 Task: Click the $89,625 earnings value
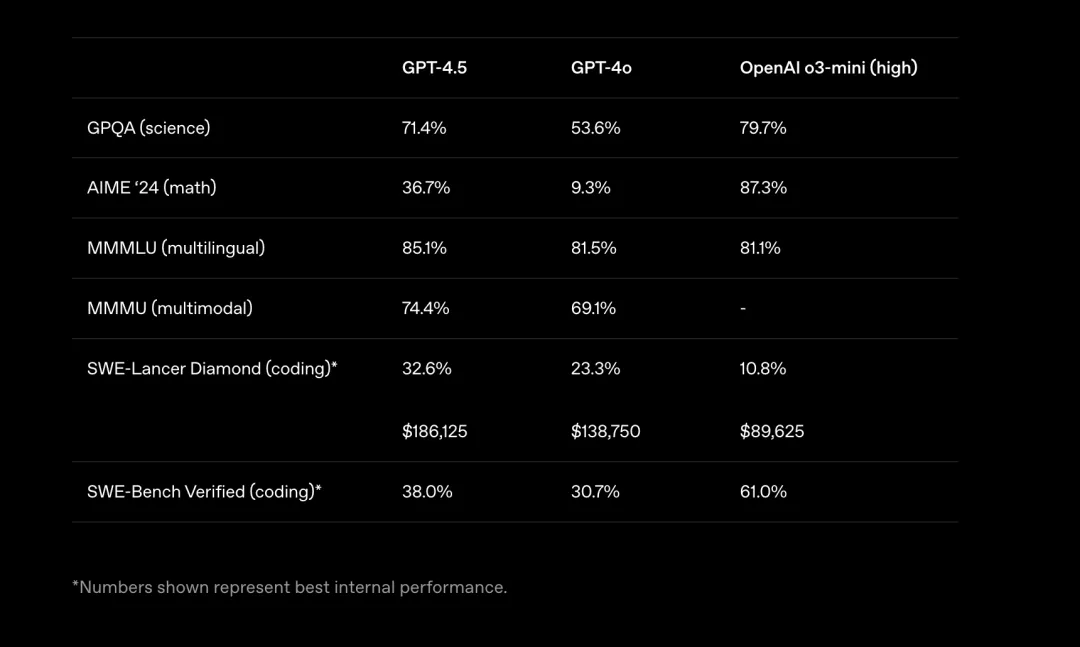tap(771, 431)
